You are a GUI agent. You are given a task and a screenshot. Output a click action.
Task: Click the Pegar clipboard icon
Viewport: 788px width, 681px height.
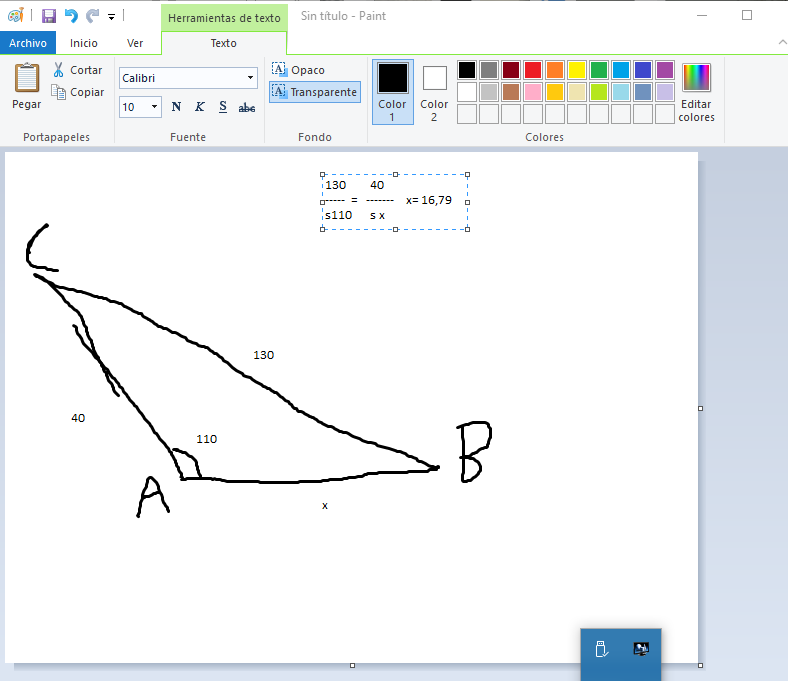tap(27, 77)
